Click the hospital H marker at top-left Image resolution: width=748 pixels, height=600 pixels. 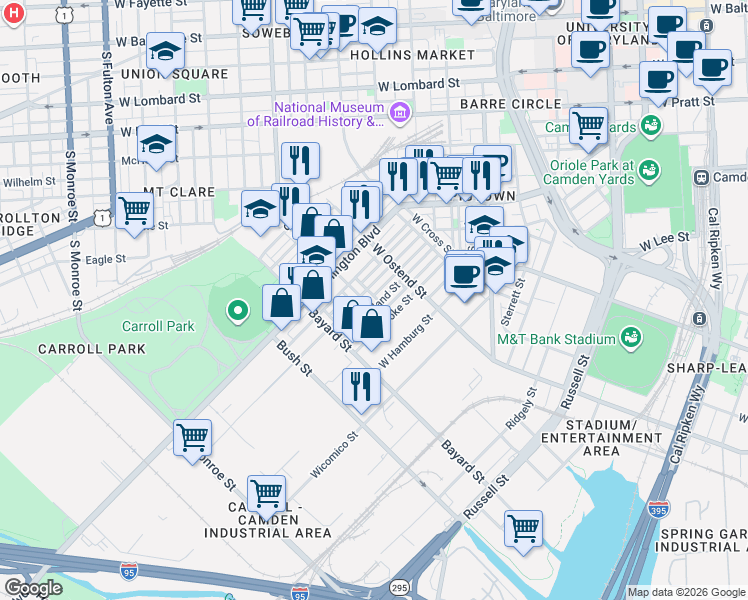coord(13,13)
